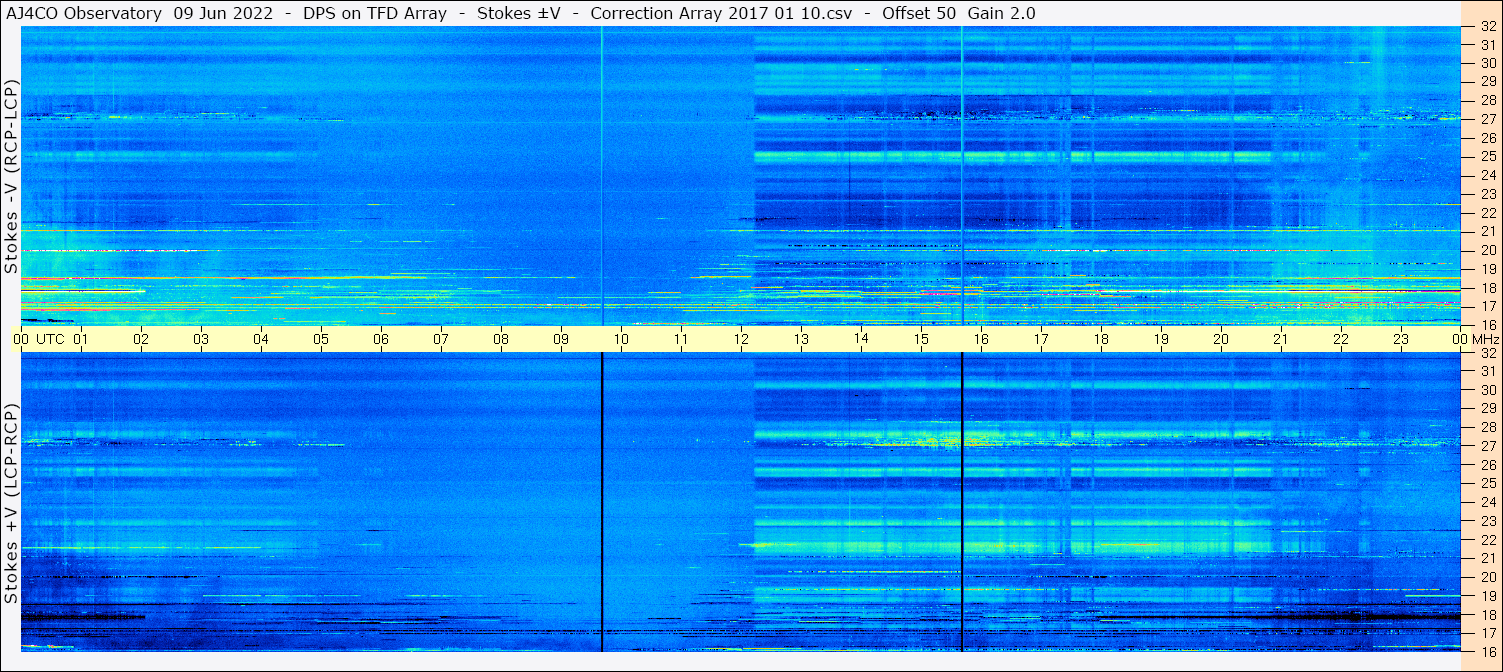
Task: Click hour 17 on the UTC time axis
Action: 1041,339
